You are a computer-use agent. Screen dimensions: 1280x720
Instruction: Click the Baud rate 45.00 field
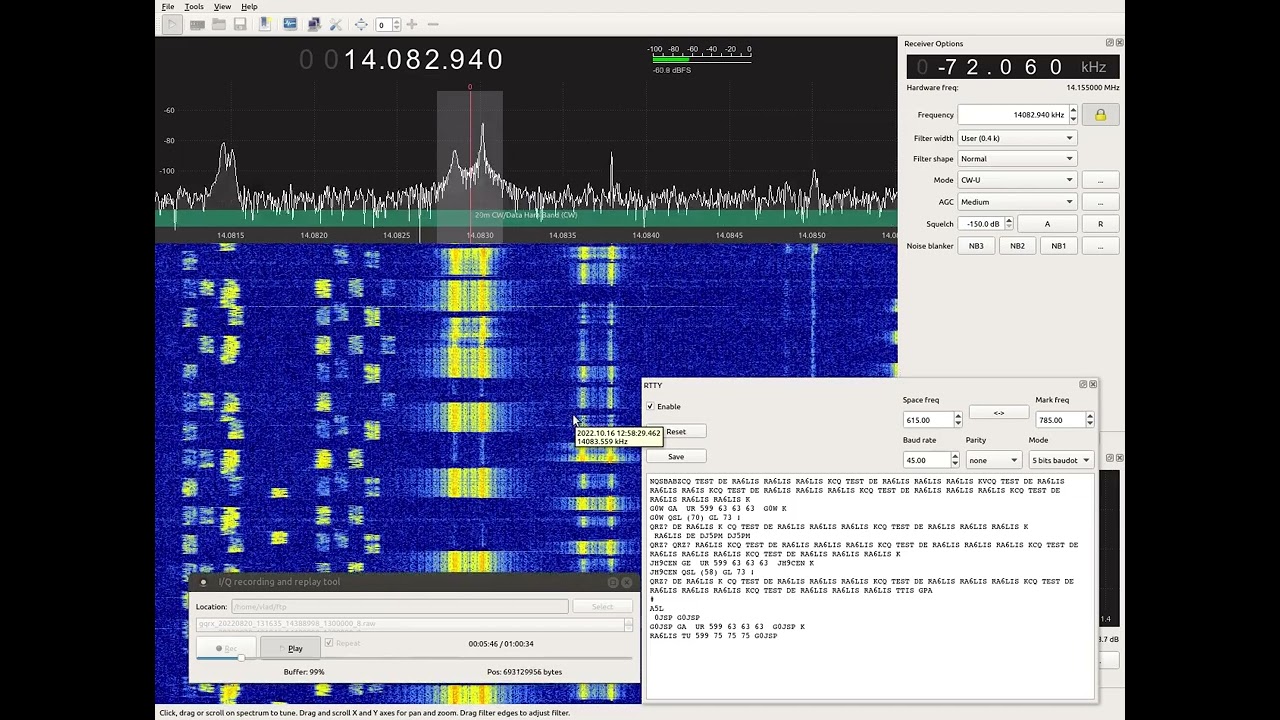[x=927, y=460]
